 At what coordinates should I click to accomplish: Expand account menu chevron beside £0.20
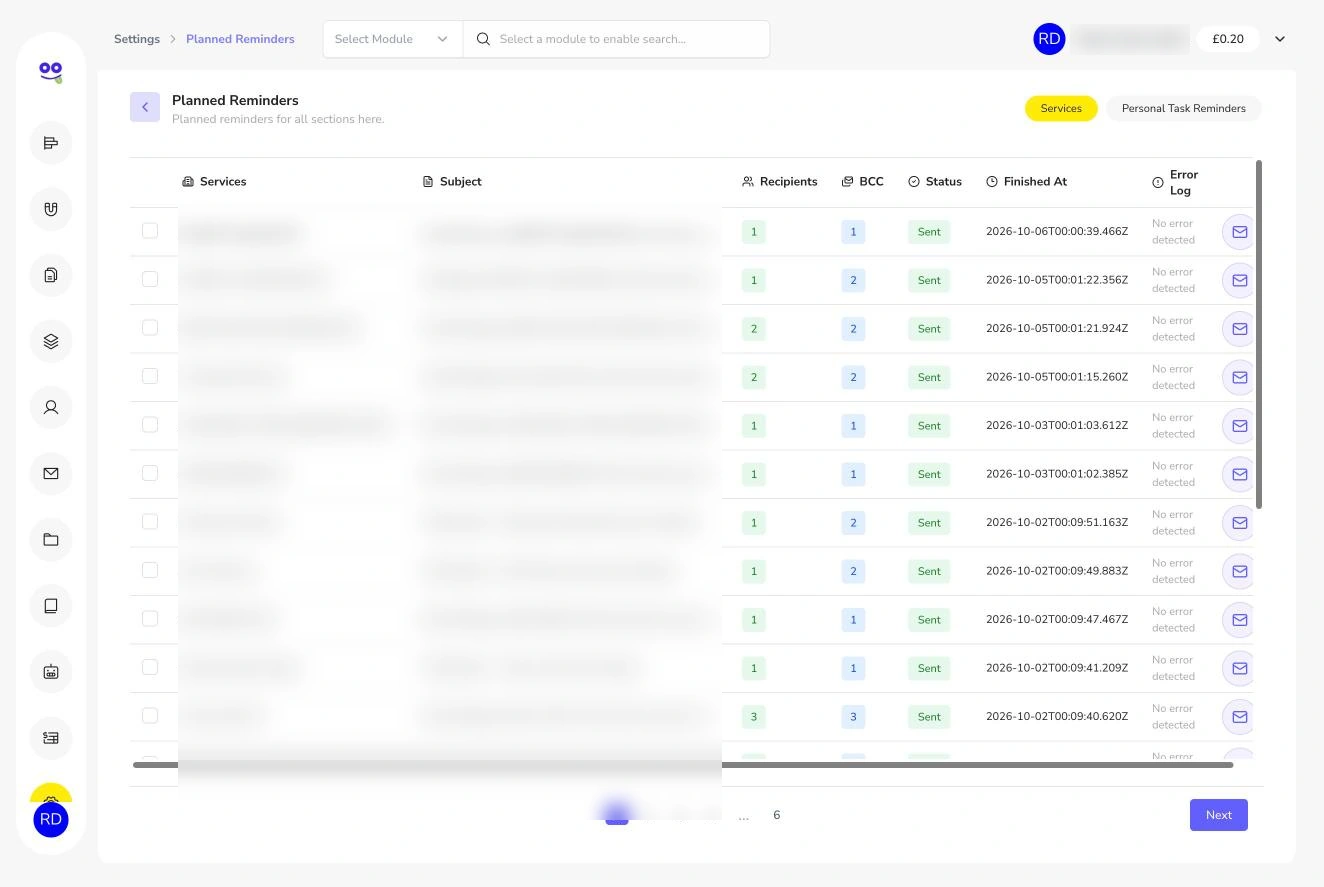(1280, 39)
